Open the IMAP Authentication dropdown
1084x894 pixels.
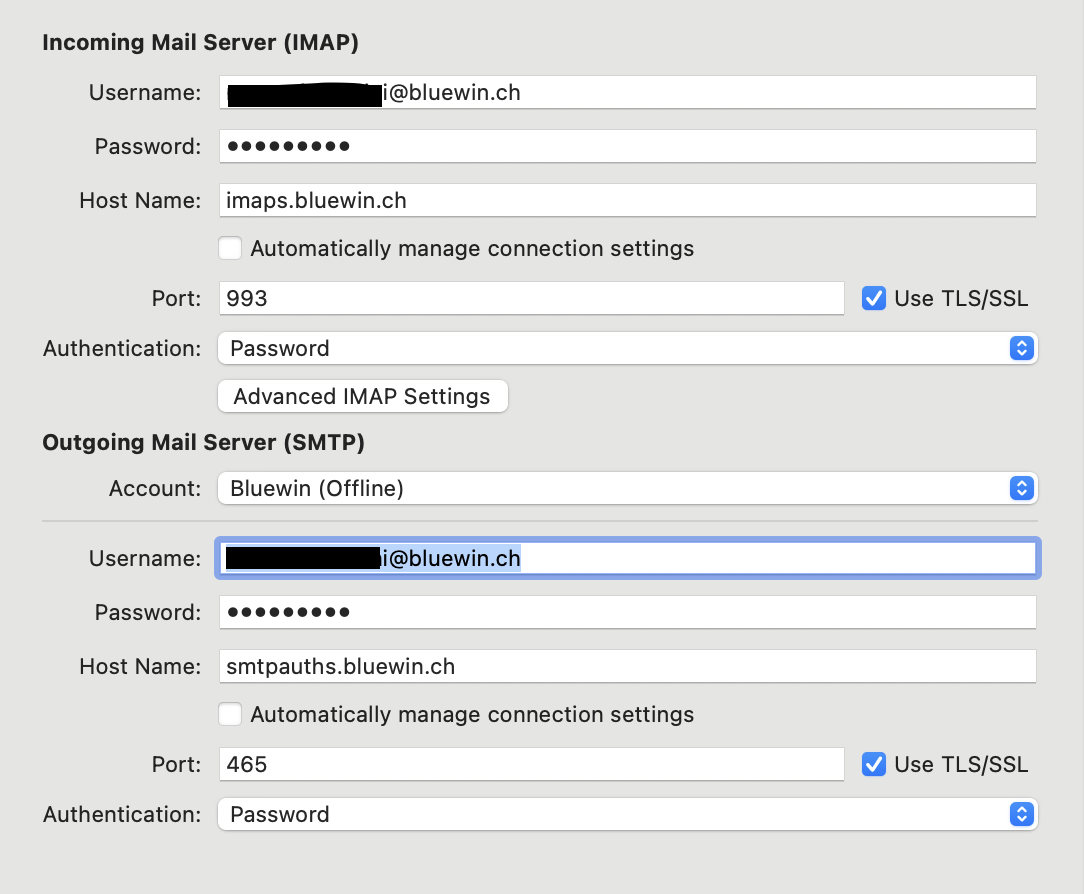[627, 348]
